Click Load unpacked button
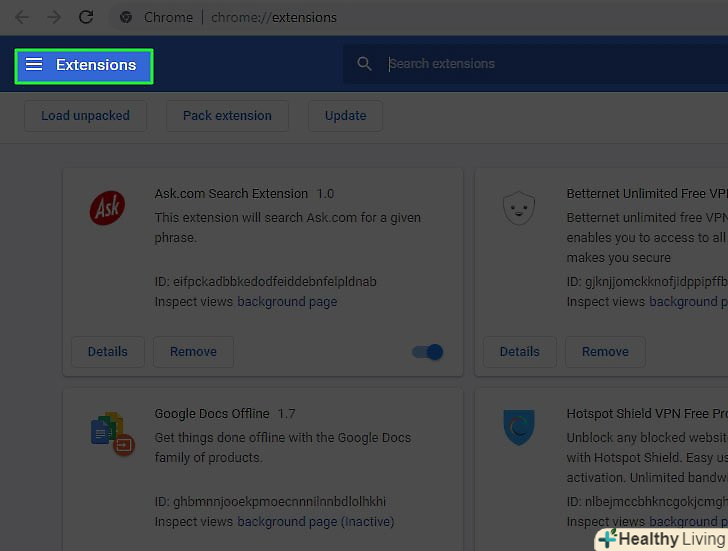This screenshot has width=728, height=551. (x=85, y=116)
